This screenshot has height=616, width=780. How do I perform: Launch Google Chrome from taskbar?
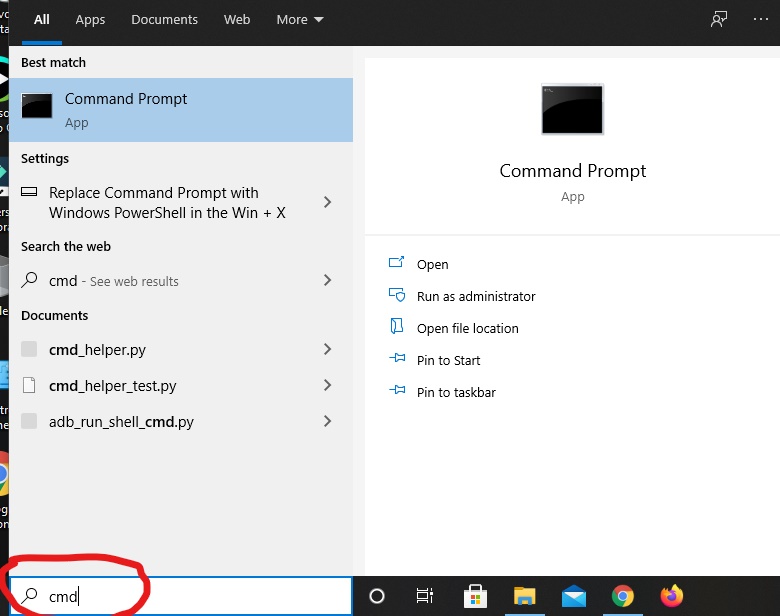click(x=623, y=596)
